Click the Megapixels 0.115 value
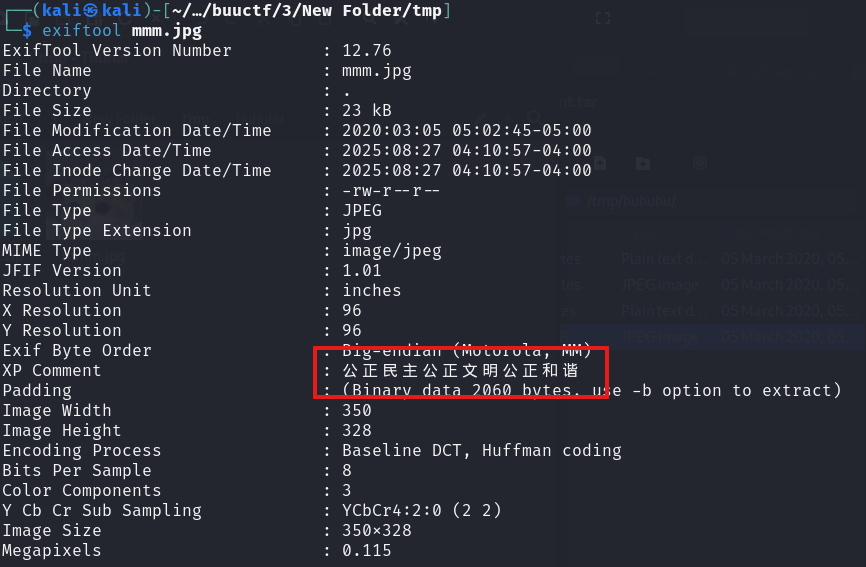Image resolution: width=866 pixels, height=567 pixels. pos(367,550)
